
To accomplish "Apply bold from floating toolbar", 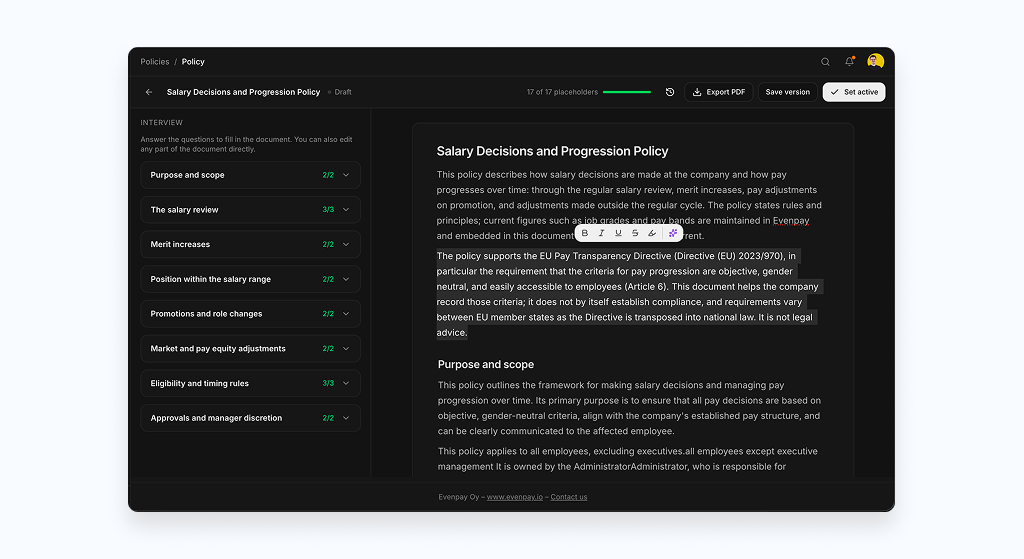I will click(584, 233).
